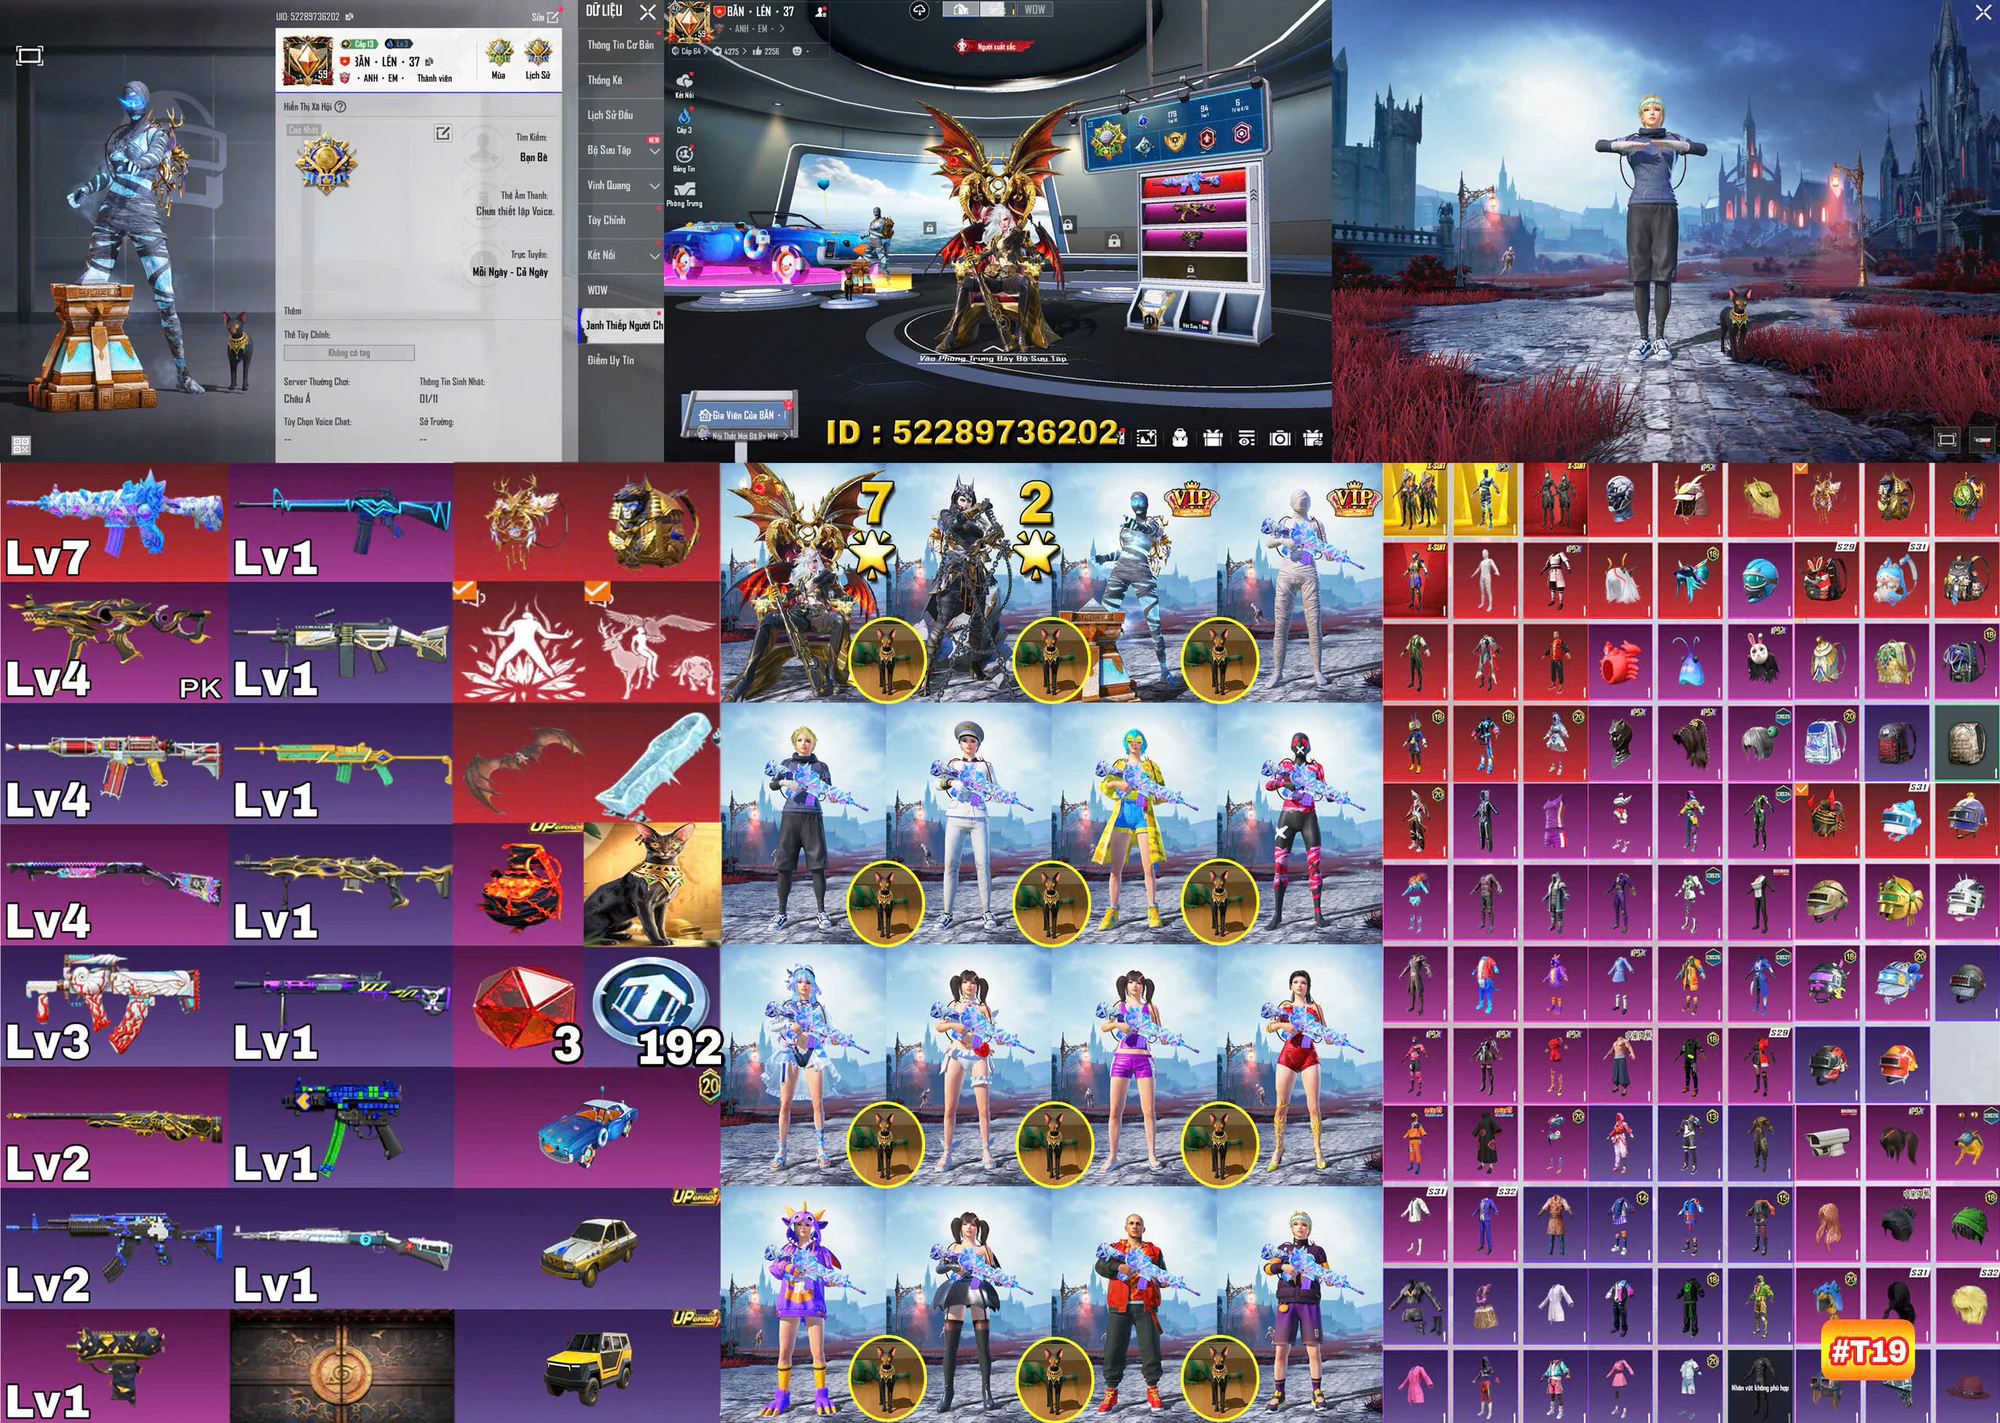Toggle the fullscreen view icon on character

tap(30, 56)
